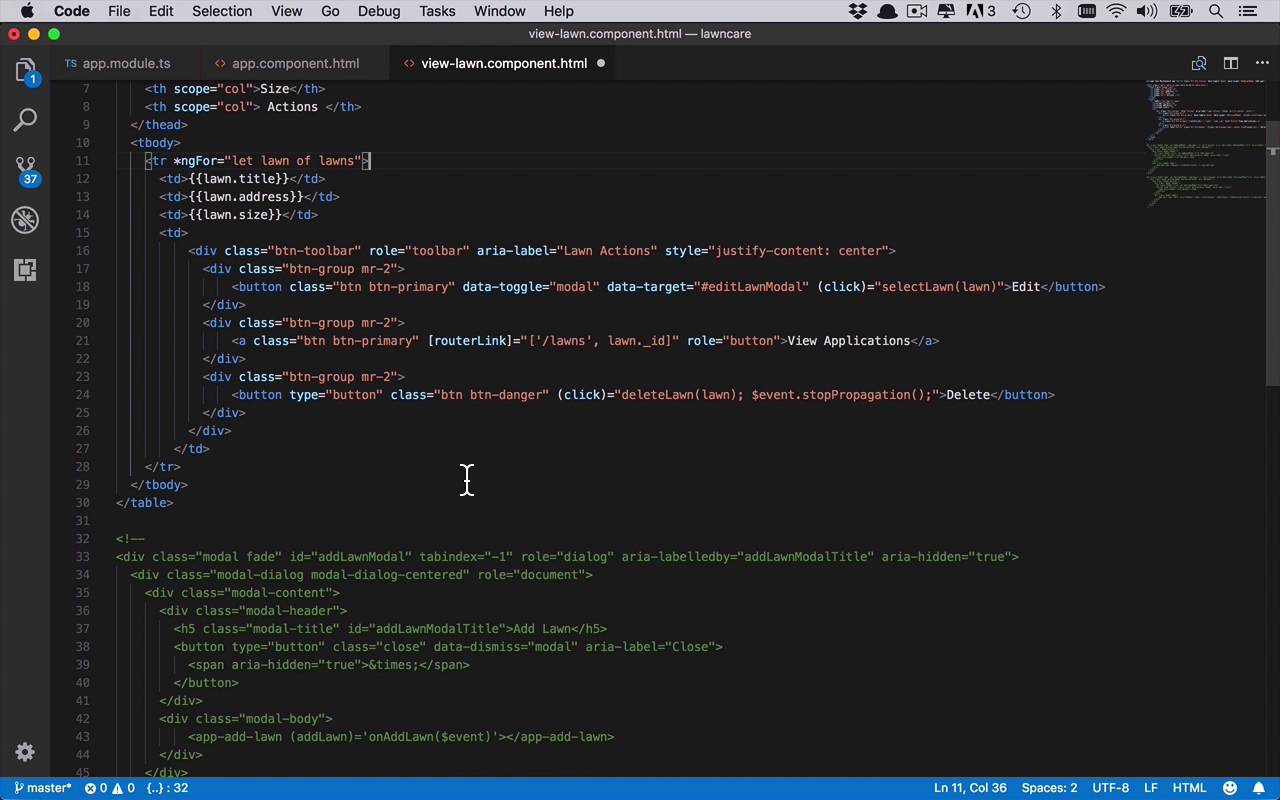
Task: Place cursor on ngFor "let lawn of lawns"
Action: 294,160
